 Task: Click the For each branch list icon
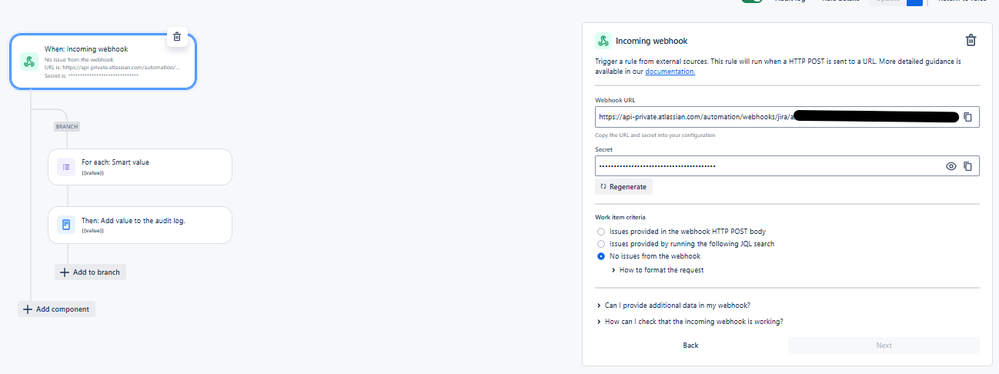[x=66, y=168]
